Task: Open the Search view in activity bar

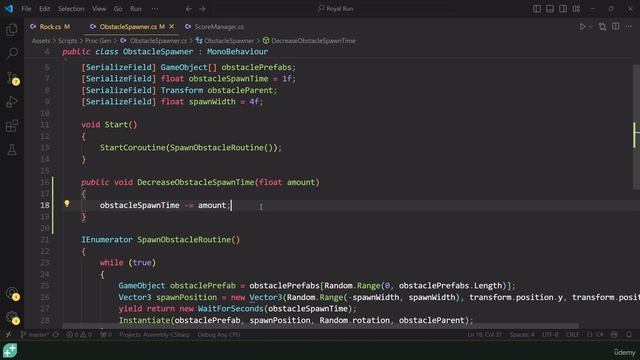Action: [x=12, y=53]
